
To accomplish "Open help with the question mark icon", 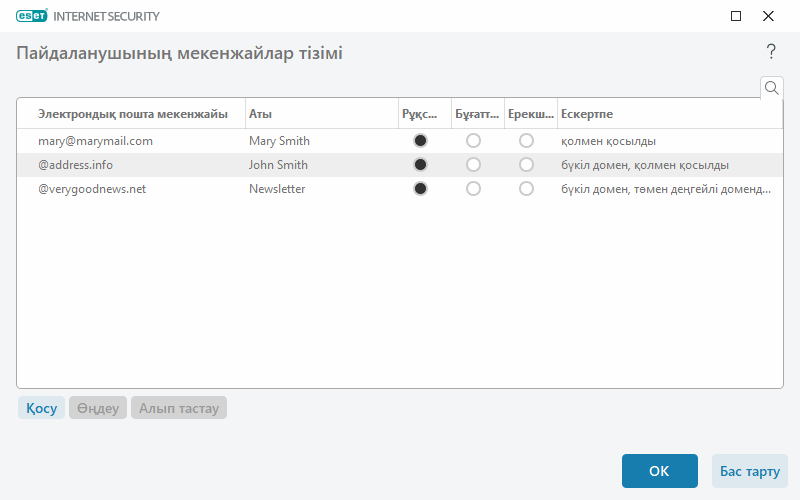I will tap(771, 52).
